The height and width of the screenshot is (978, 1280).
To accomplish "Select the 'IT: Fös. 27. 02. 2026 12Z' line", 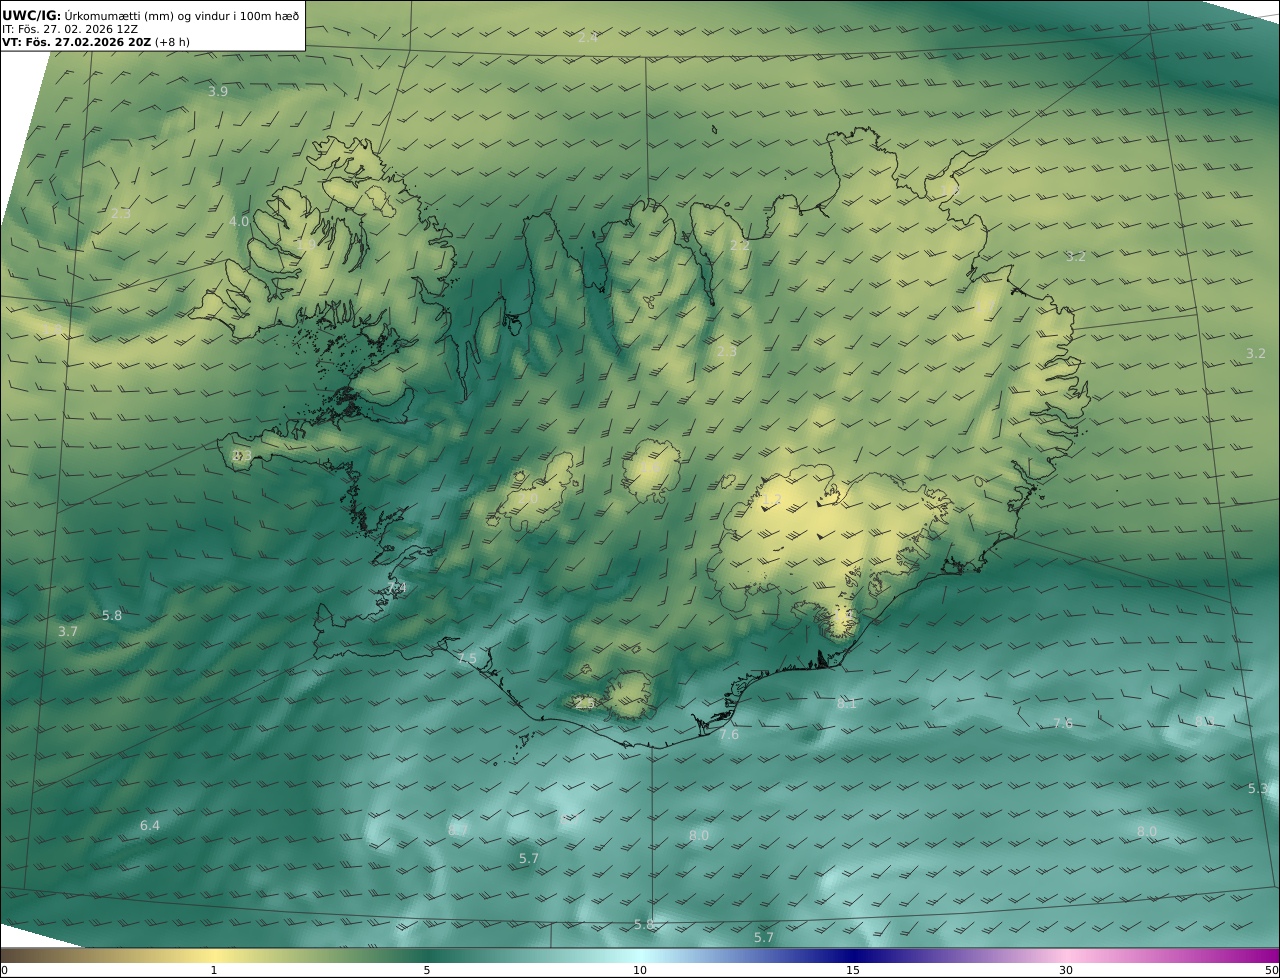I will pyautogui.click(x=69, y=29).
